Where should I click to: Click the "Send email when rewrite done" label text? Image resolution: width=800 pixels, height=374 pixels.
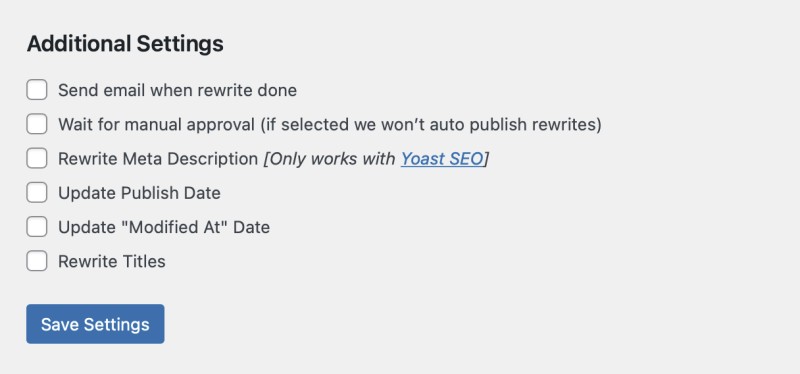(x=177, y=90)
